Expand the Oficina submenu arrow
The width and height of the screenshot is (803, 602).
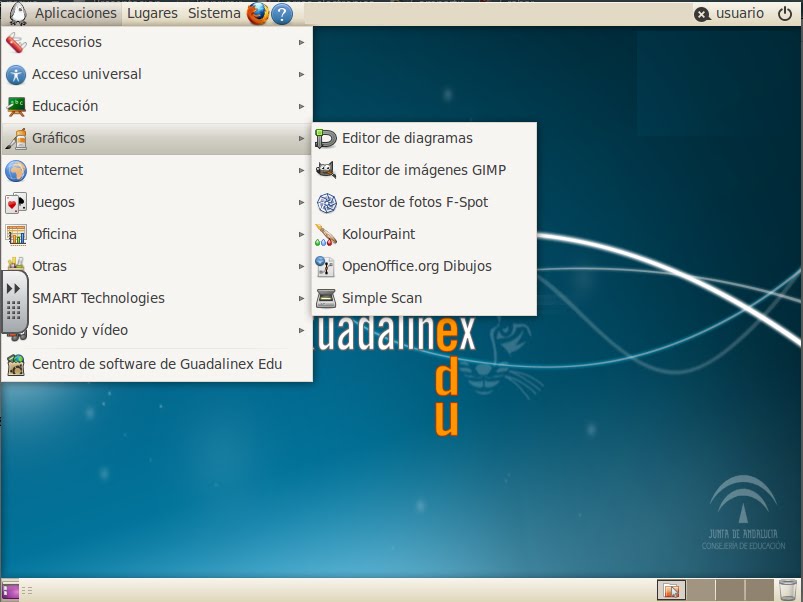click(x=302, y=234)
